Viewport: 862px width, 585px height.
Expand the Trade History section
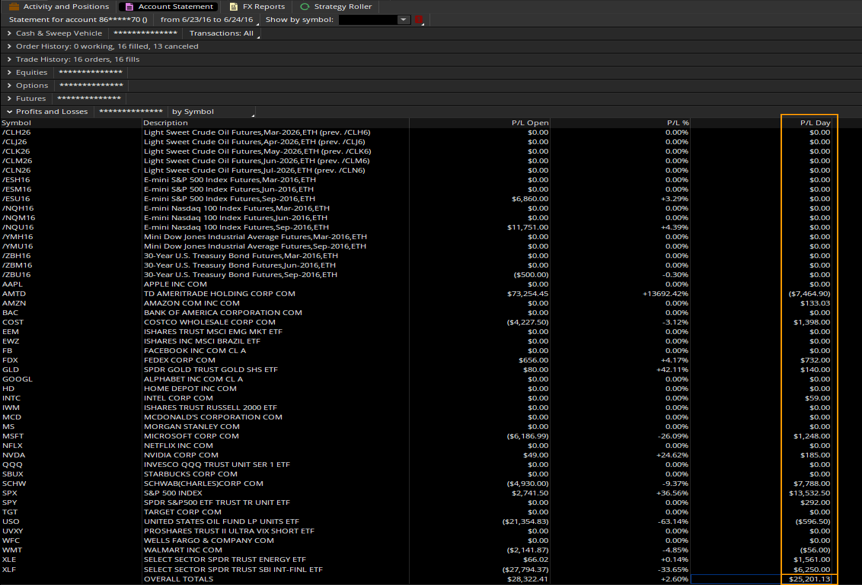[x=9, y=59]
